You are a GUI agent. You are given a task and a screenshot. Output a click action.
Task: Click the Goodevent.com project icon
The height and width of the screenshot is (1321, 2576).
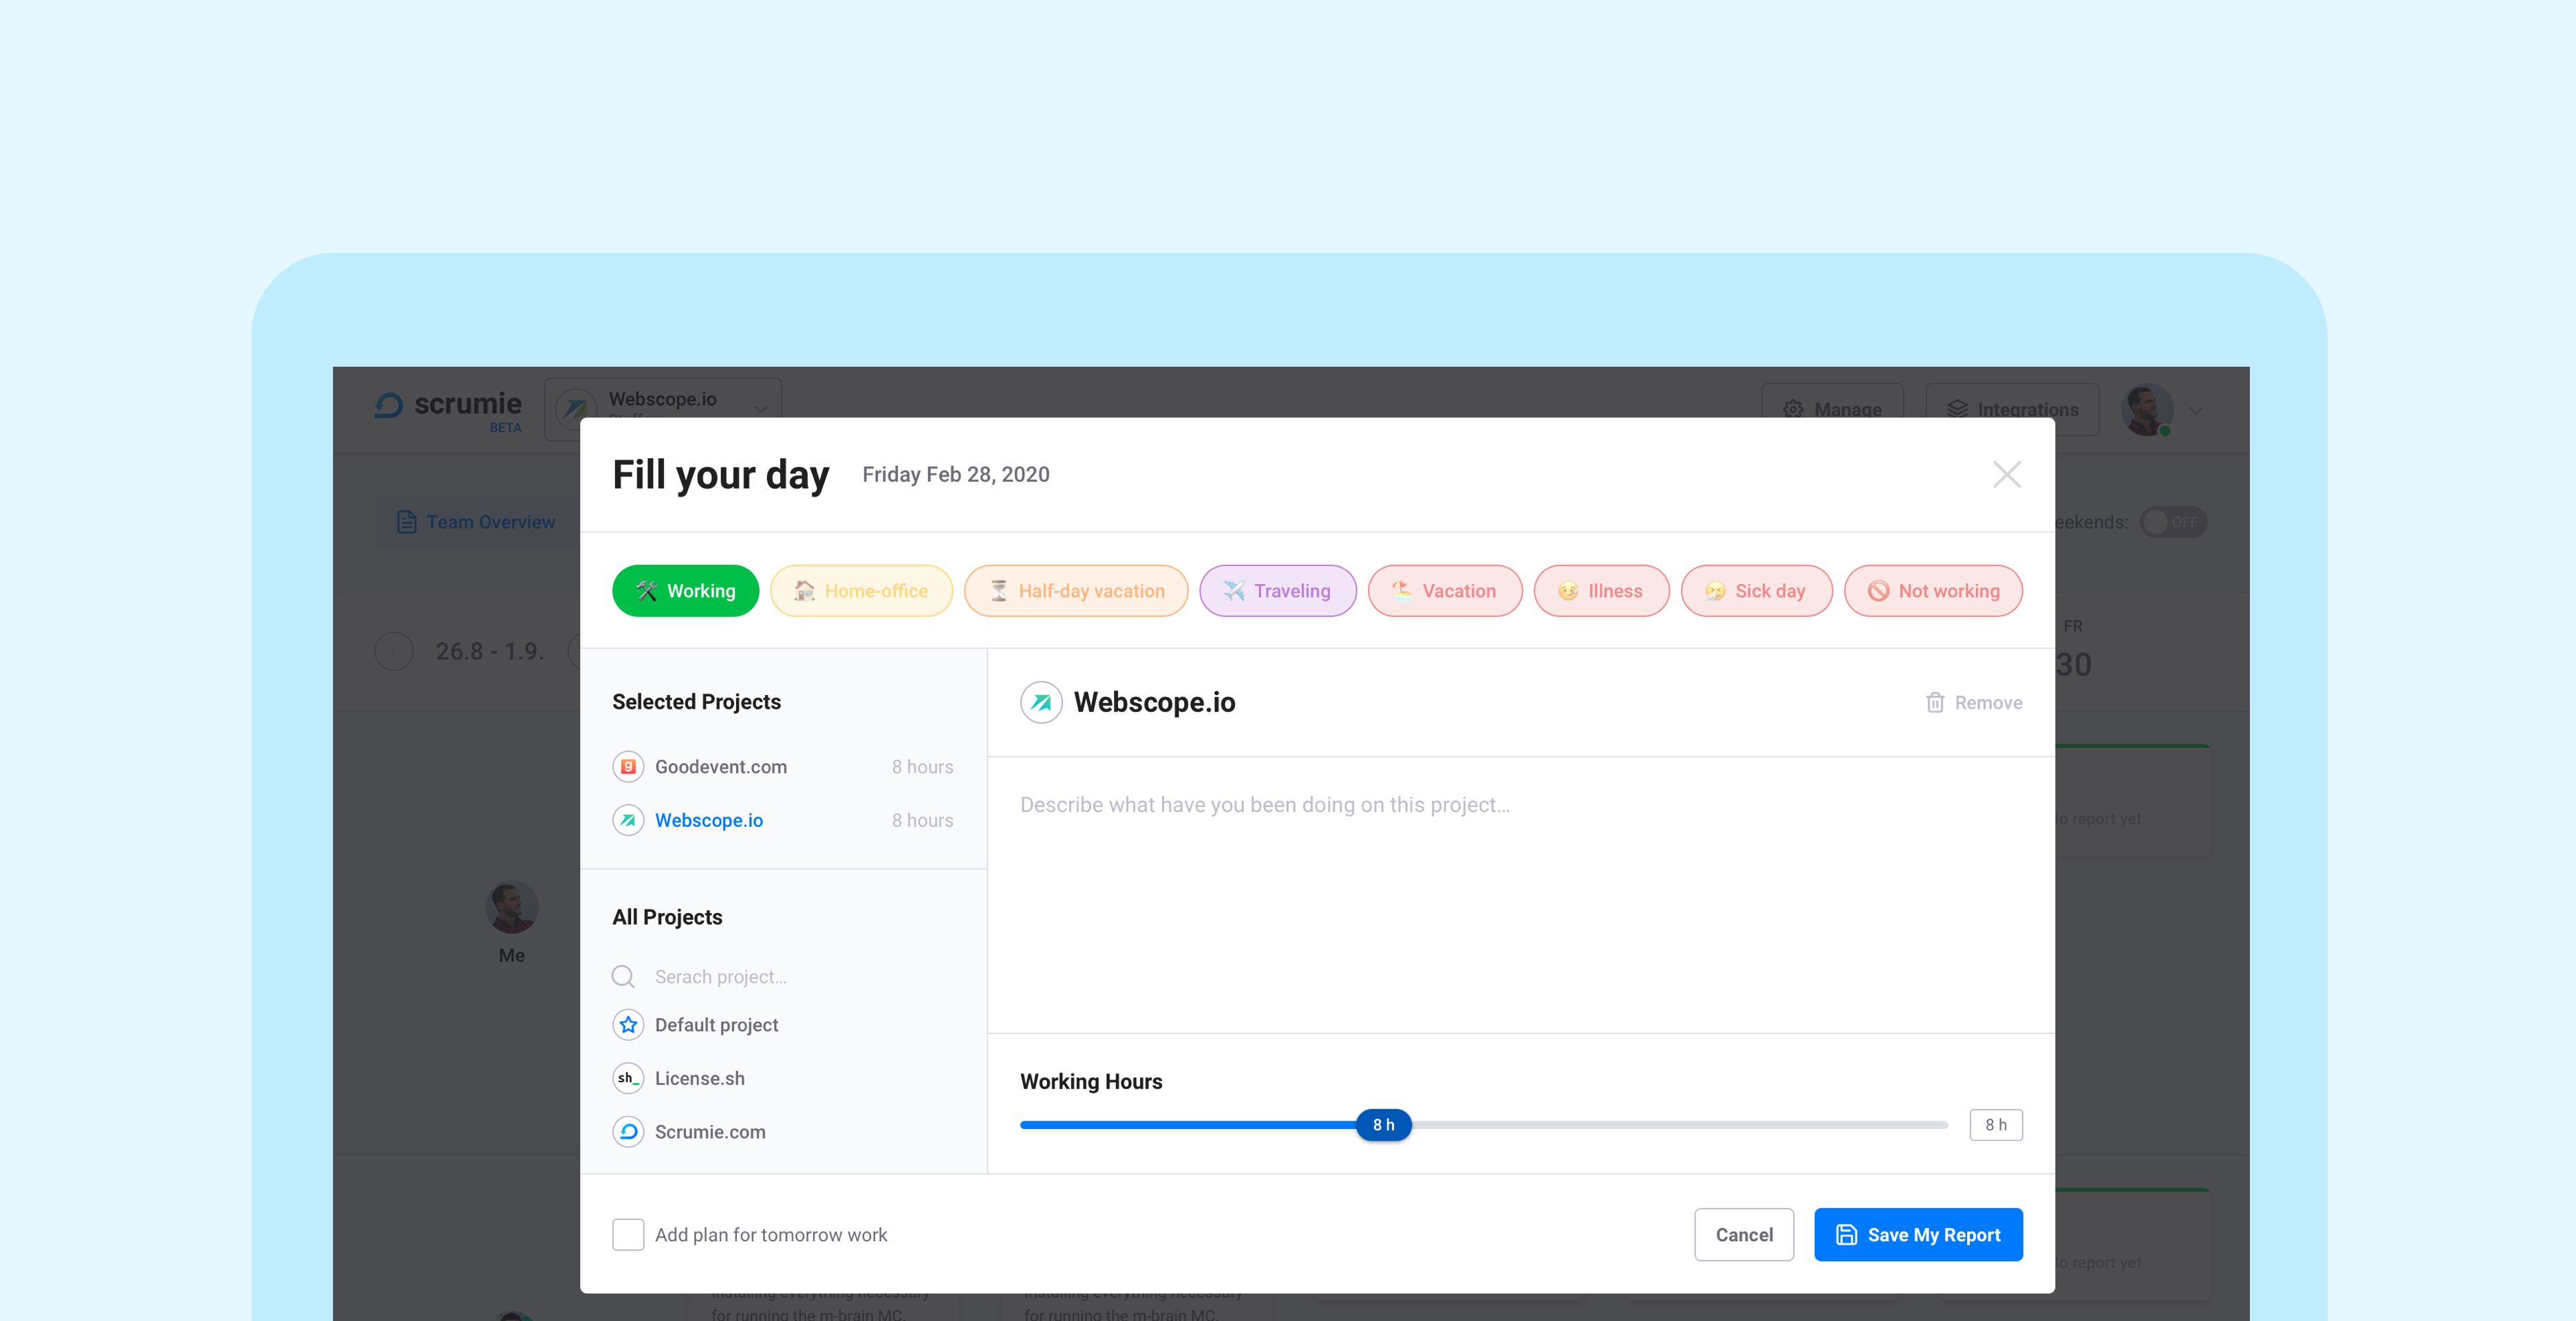tap(628, 767)
